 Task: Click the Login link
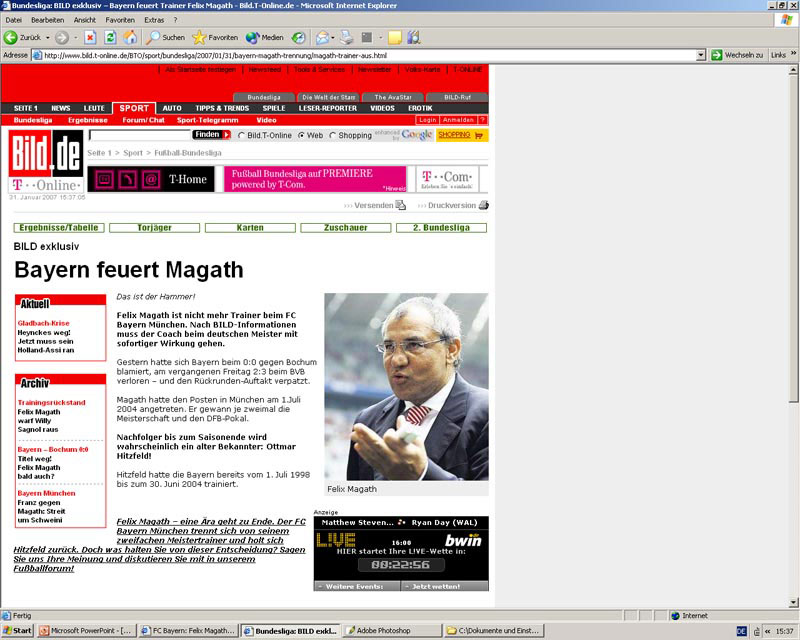(428, 120)
